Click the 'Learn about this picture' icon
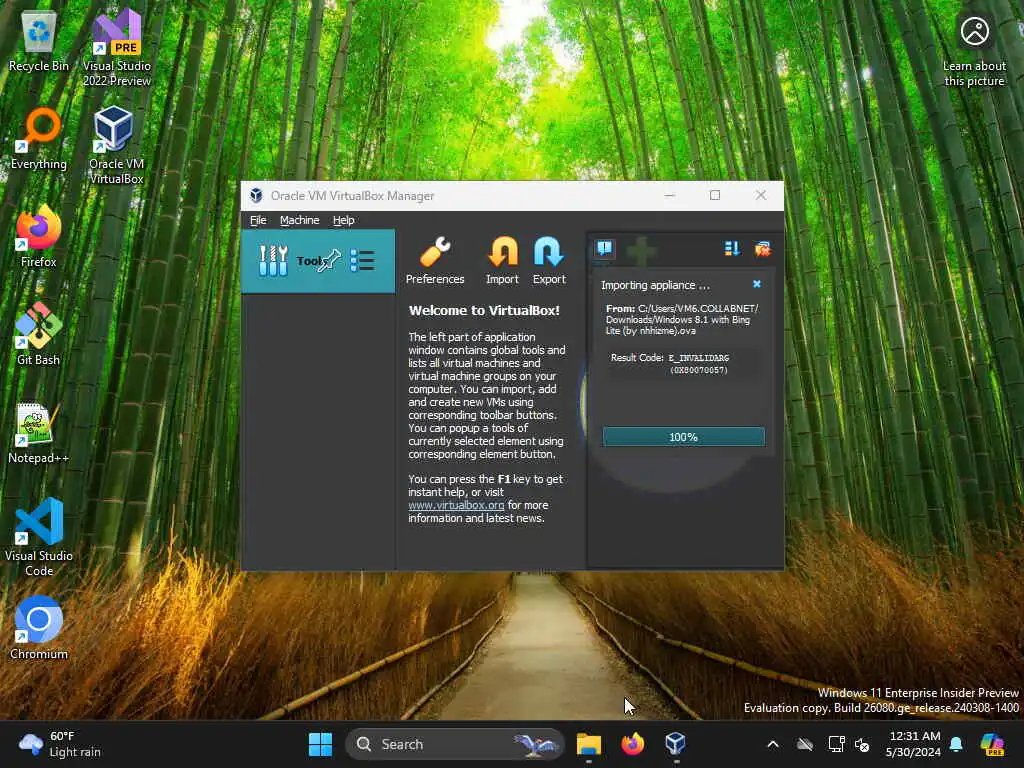1024x768 pixels. click(974, 51)
